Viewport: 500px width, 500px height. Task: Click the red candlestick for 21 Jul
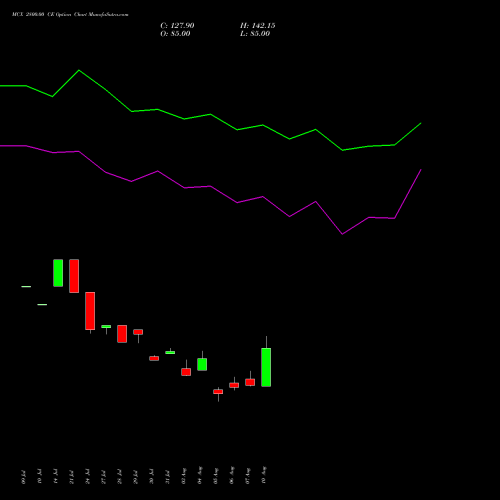coord(74,276)
